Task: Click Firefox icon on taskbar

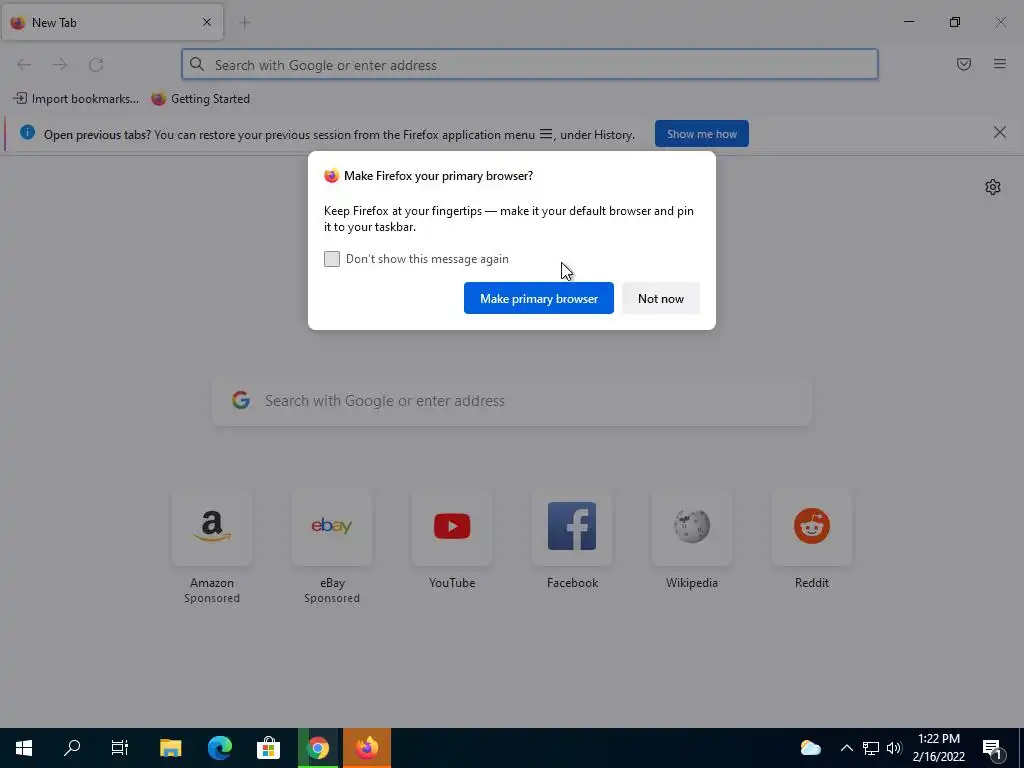Action: [x=366, y=748]
